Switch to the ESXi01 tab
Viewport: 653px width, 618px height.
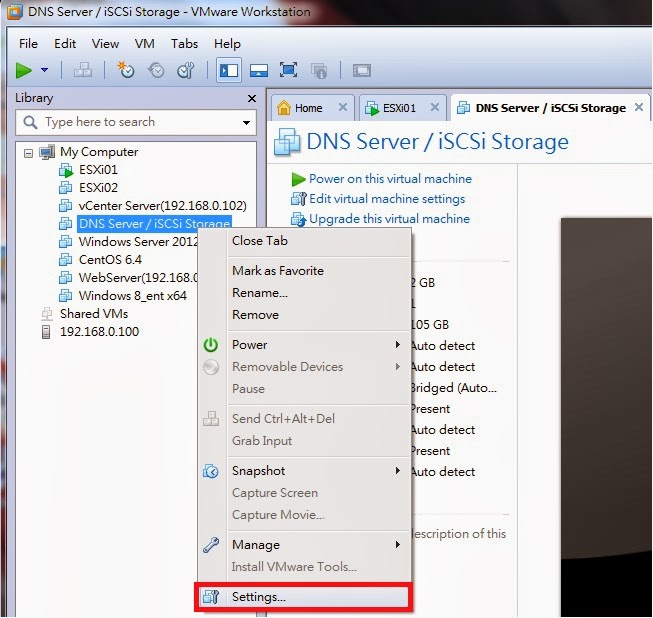click(399, 108)
